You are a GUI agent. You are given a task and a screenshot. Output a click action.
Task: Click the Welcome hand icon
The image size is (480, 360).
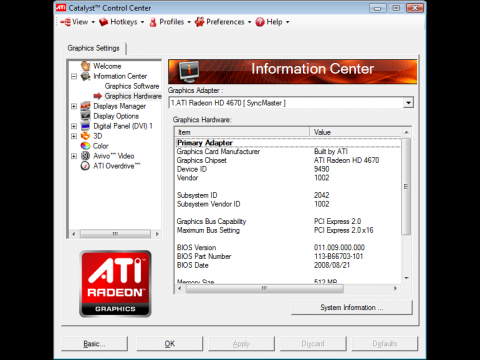[x=86, y=66]
